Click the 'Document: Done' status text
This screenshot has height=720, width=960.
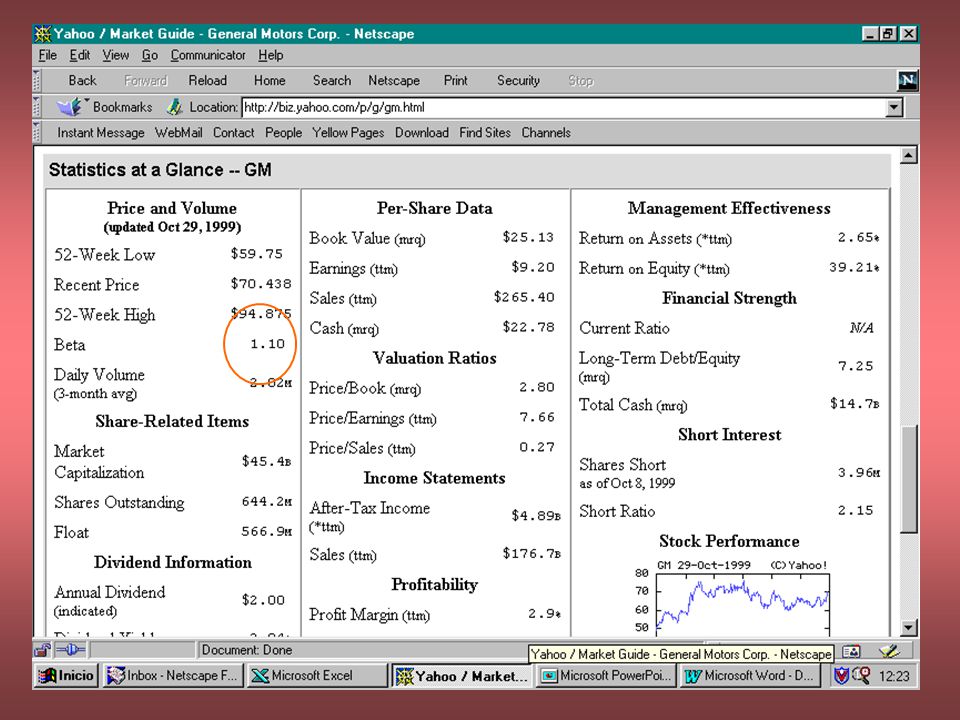click(x=247, y=650)
